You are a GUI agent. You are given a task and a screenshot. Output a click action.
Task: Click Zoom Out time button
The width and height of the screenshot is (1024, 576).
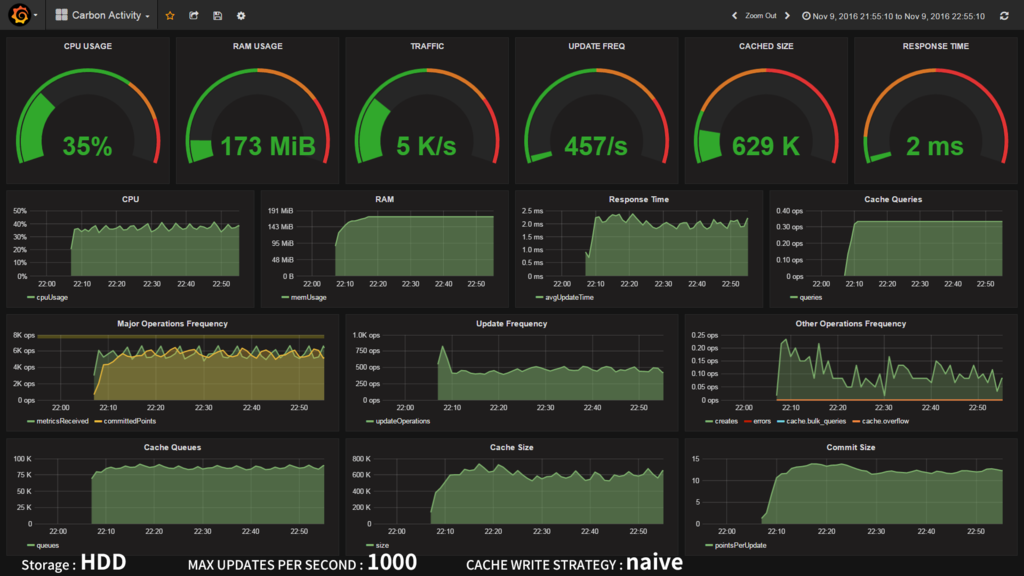761,16
